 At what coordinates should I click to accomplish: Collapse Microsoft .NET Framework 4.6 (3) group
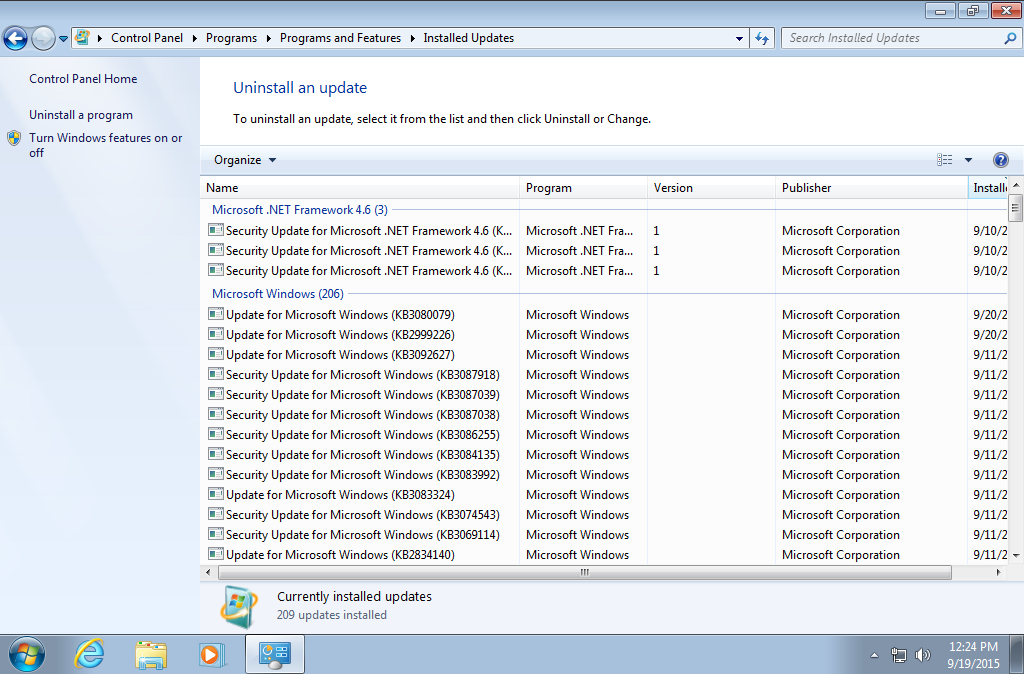click(x=300, y=210)
